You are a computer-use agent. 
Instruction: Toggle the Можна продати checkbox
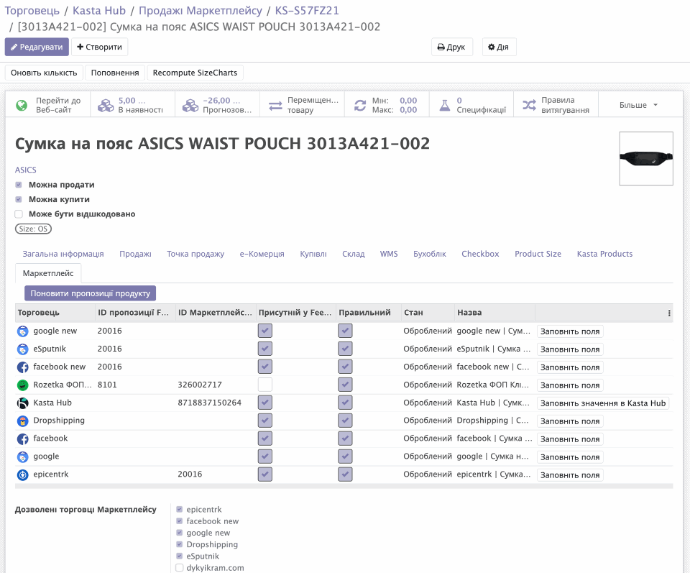(18, 185)
